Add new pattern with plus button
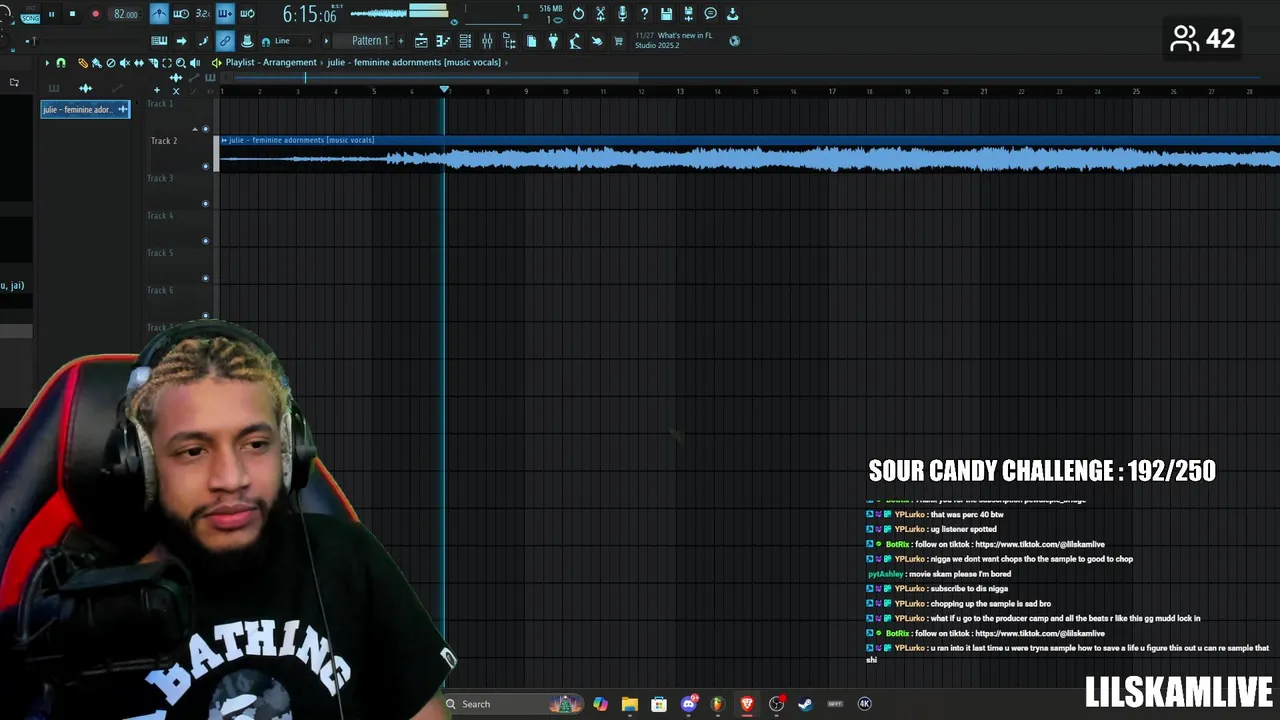Viewport: 1280px width, 720px height. pos(401,41)
